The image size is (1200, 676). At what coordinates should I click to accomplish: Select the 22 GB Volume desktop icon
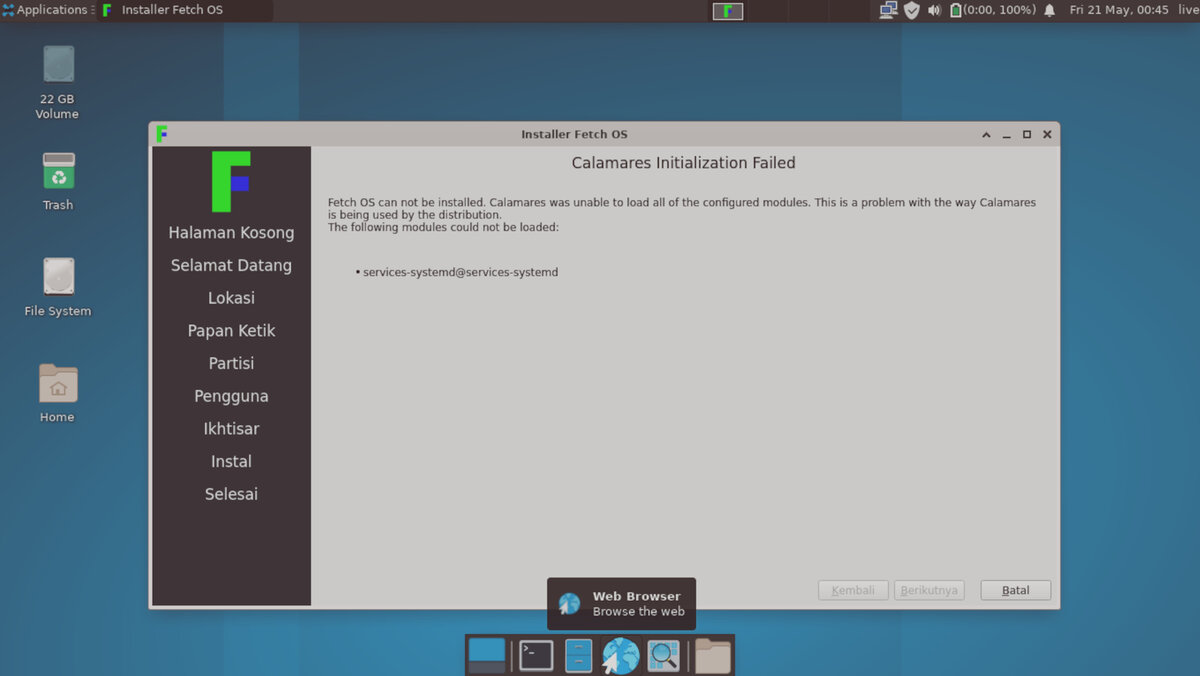57,82
